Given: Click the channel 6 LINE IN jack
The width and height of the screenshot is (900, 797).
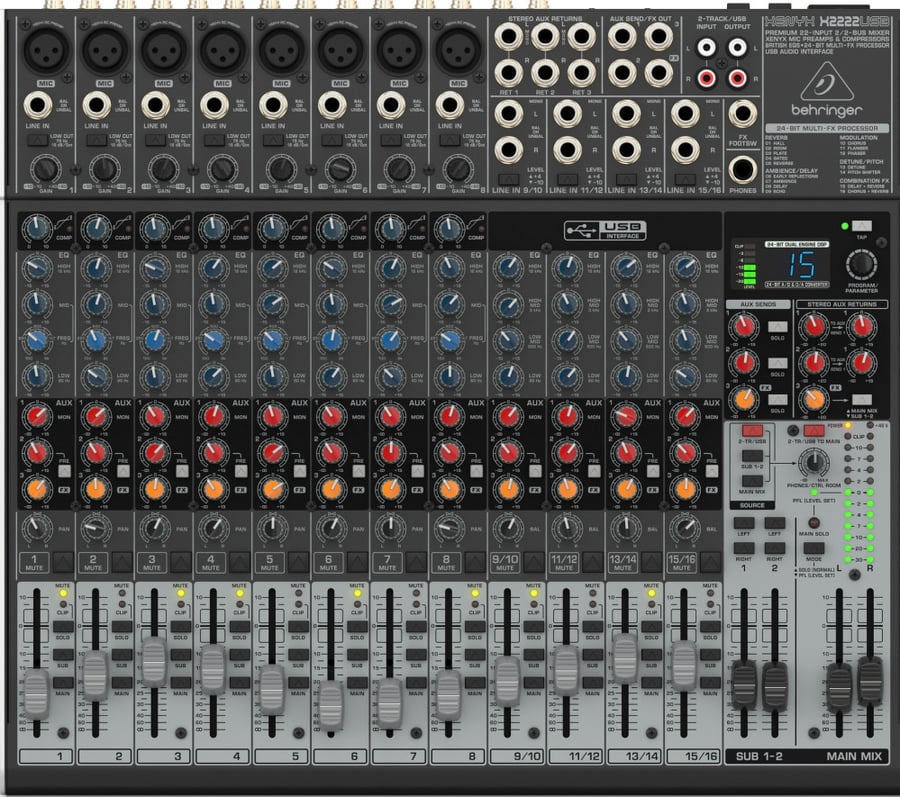Looking at the screenshot, I should click(332, 106).
